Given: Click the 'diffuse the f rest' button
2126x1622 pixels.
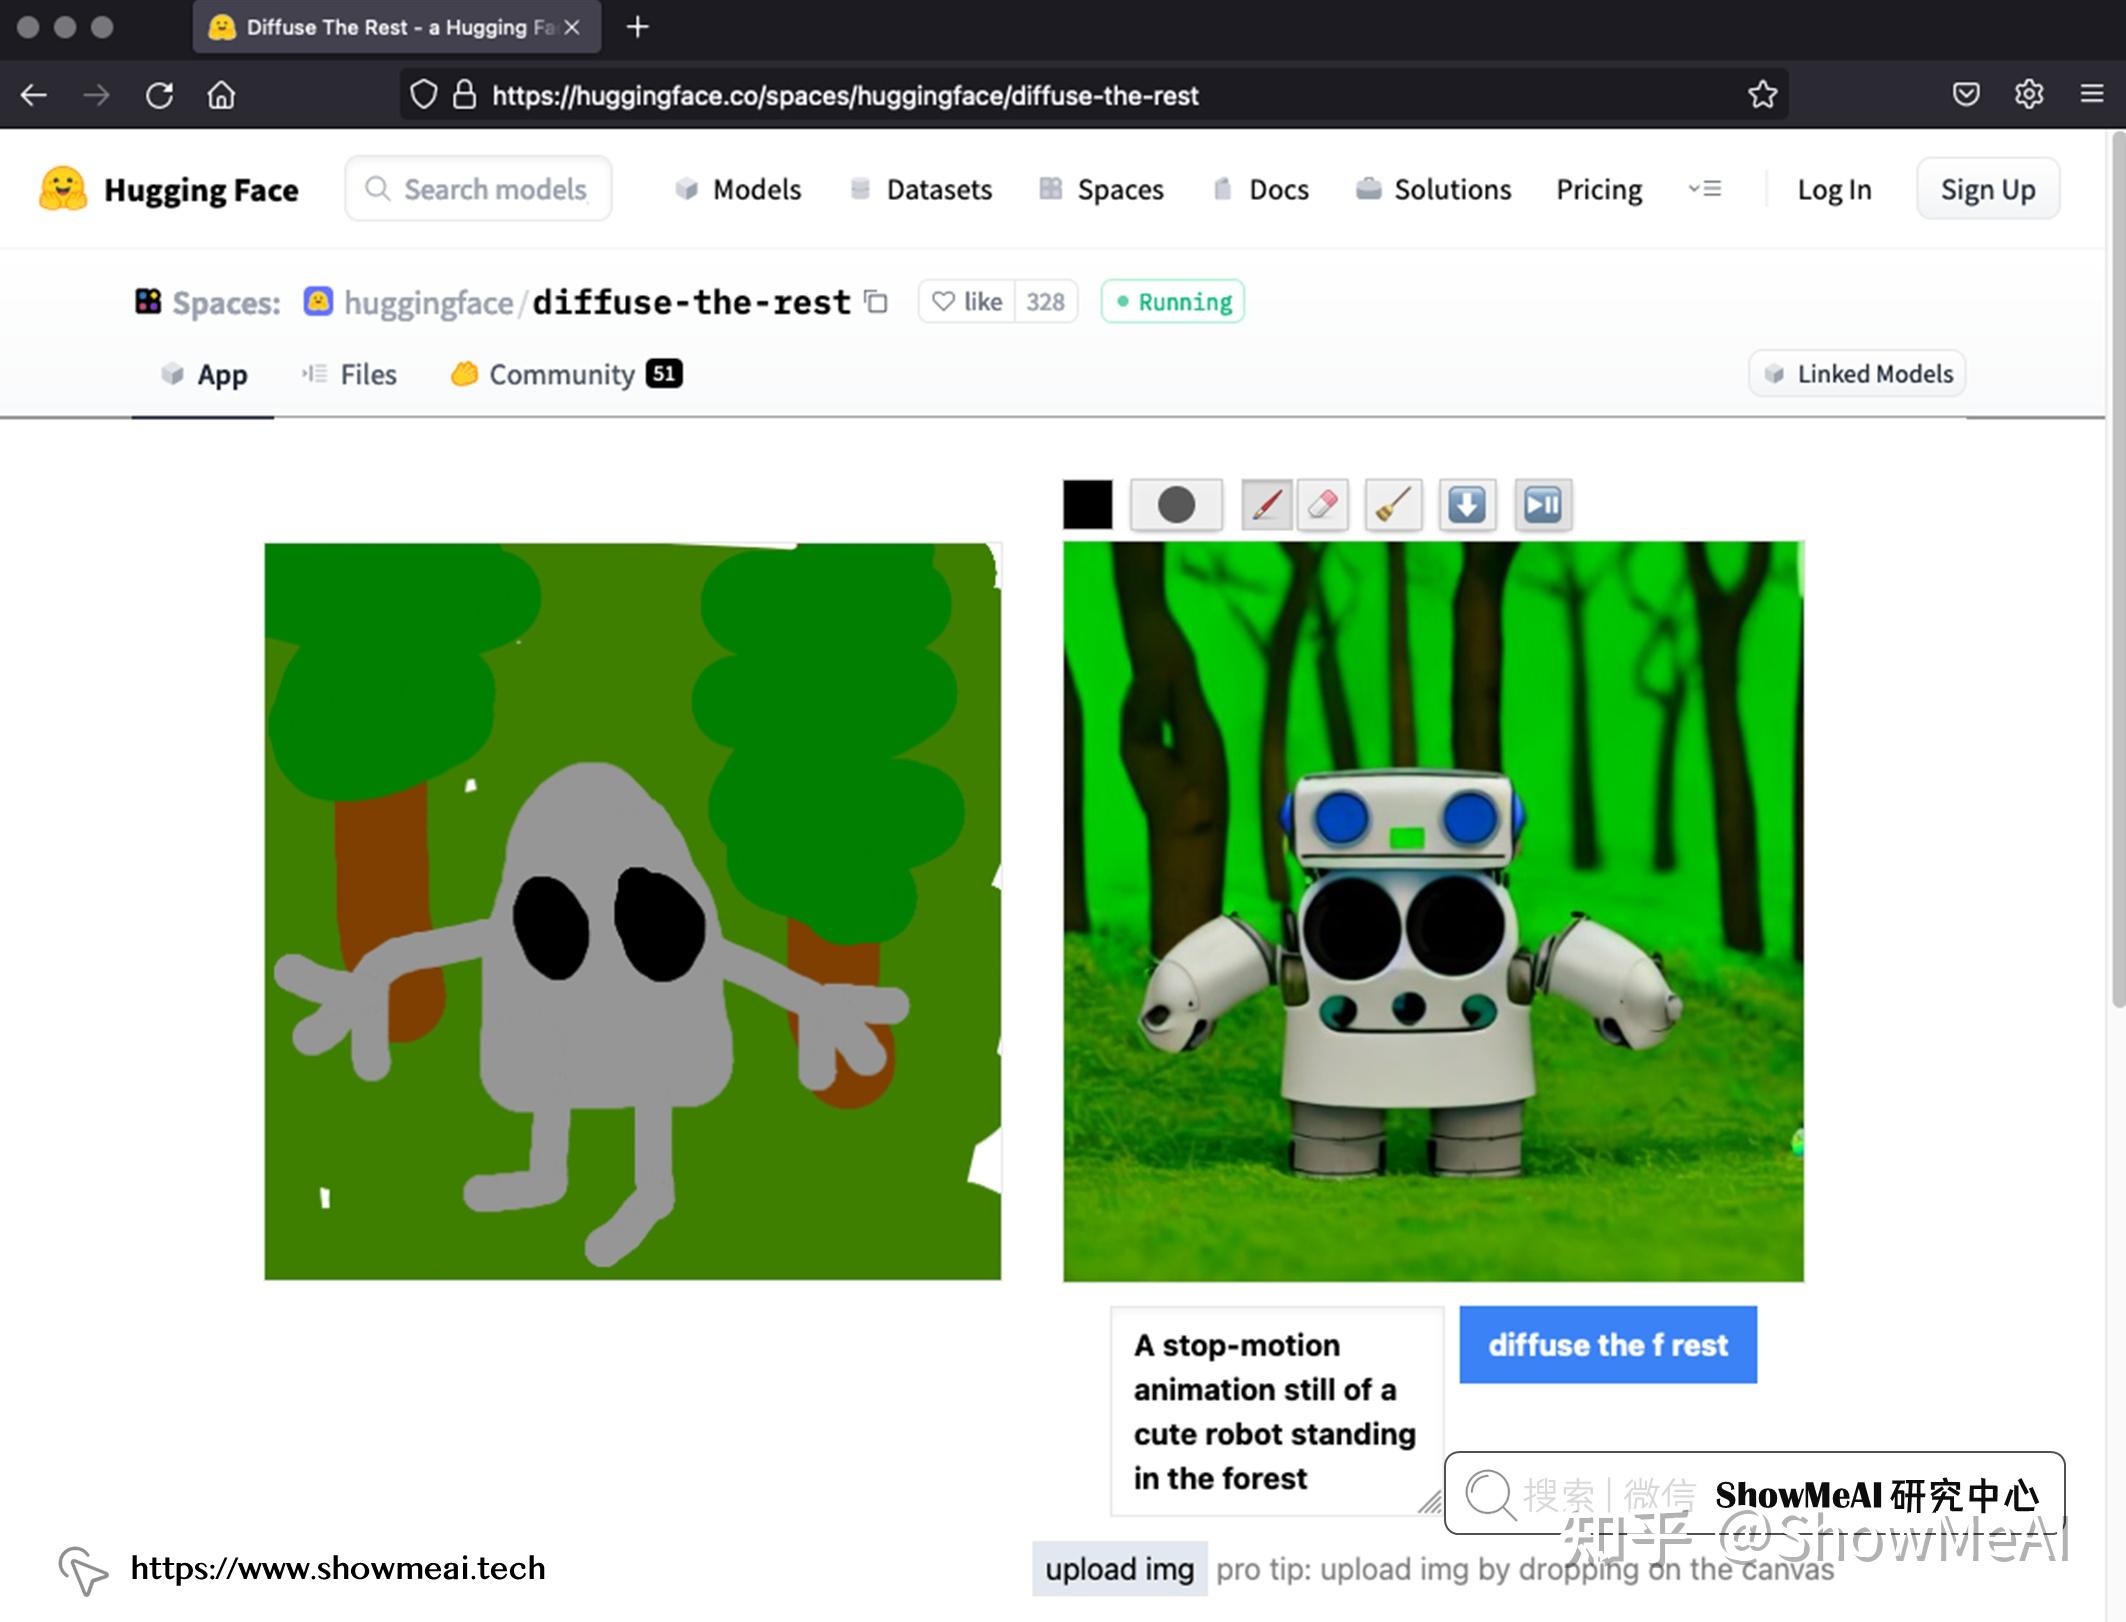Looking at the screenshot, I should coord(1607,1345).
